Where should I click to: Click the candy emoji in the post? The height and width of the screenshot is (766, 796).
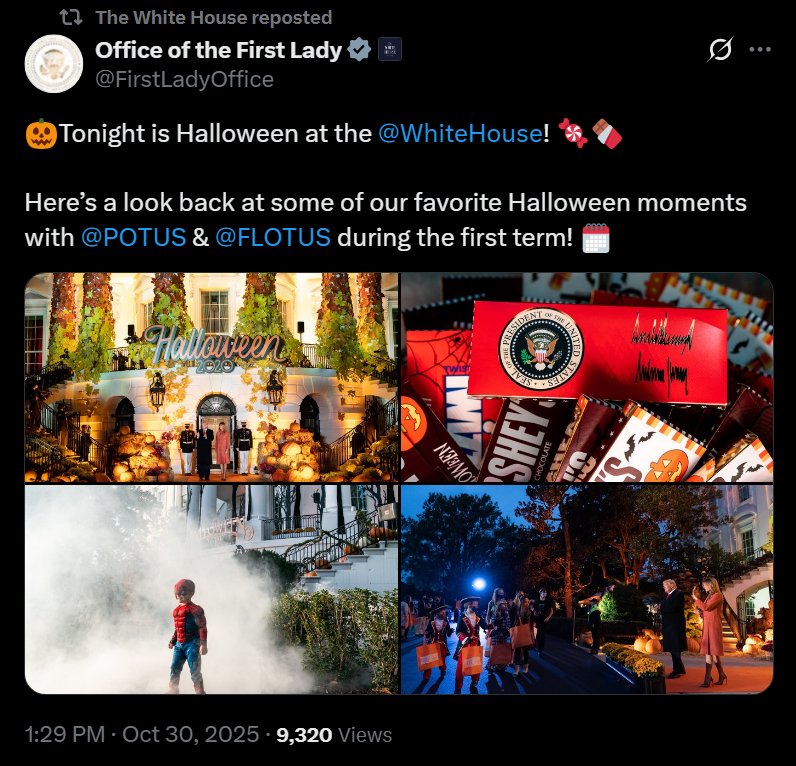pyautogui.click(x=573, y=134)
